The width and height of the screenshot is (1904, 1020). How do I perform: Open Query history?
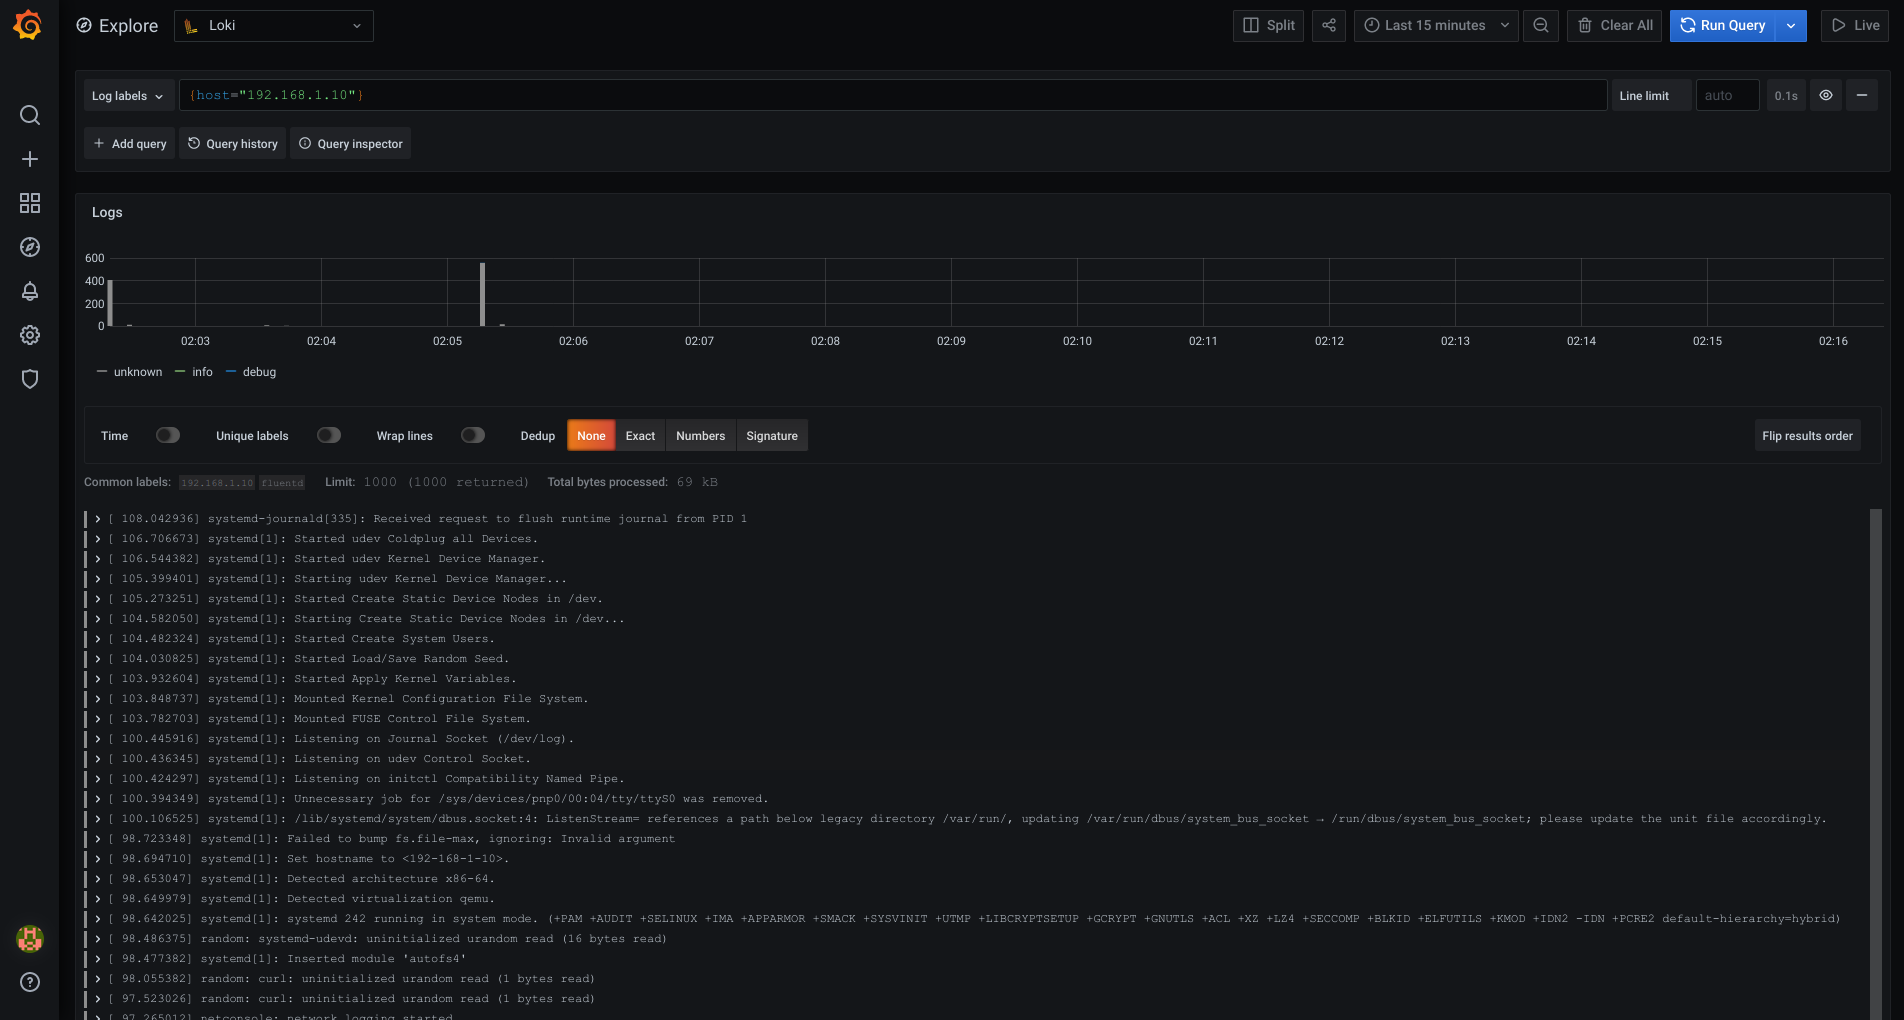click(x=233, y=143)
